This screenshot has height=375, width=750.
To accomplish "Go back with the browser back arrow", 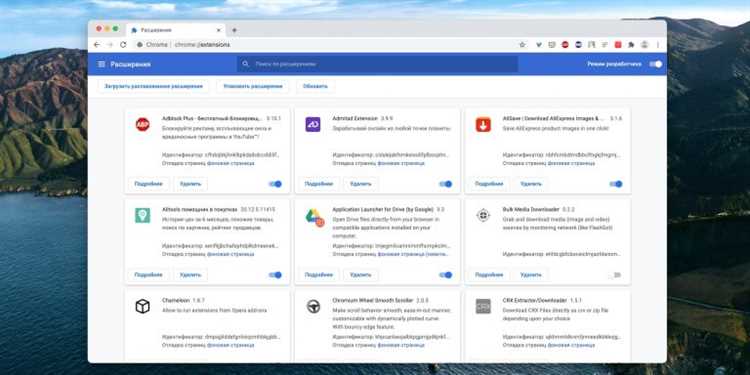I will tap(97, 44).
